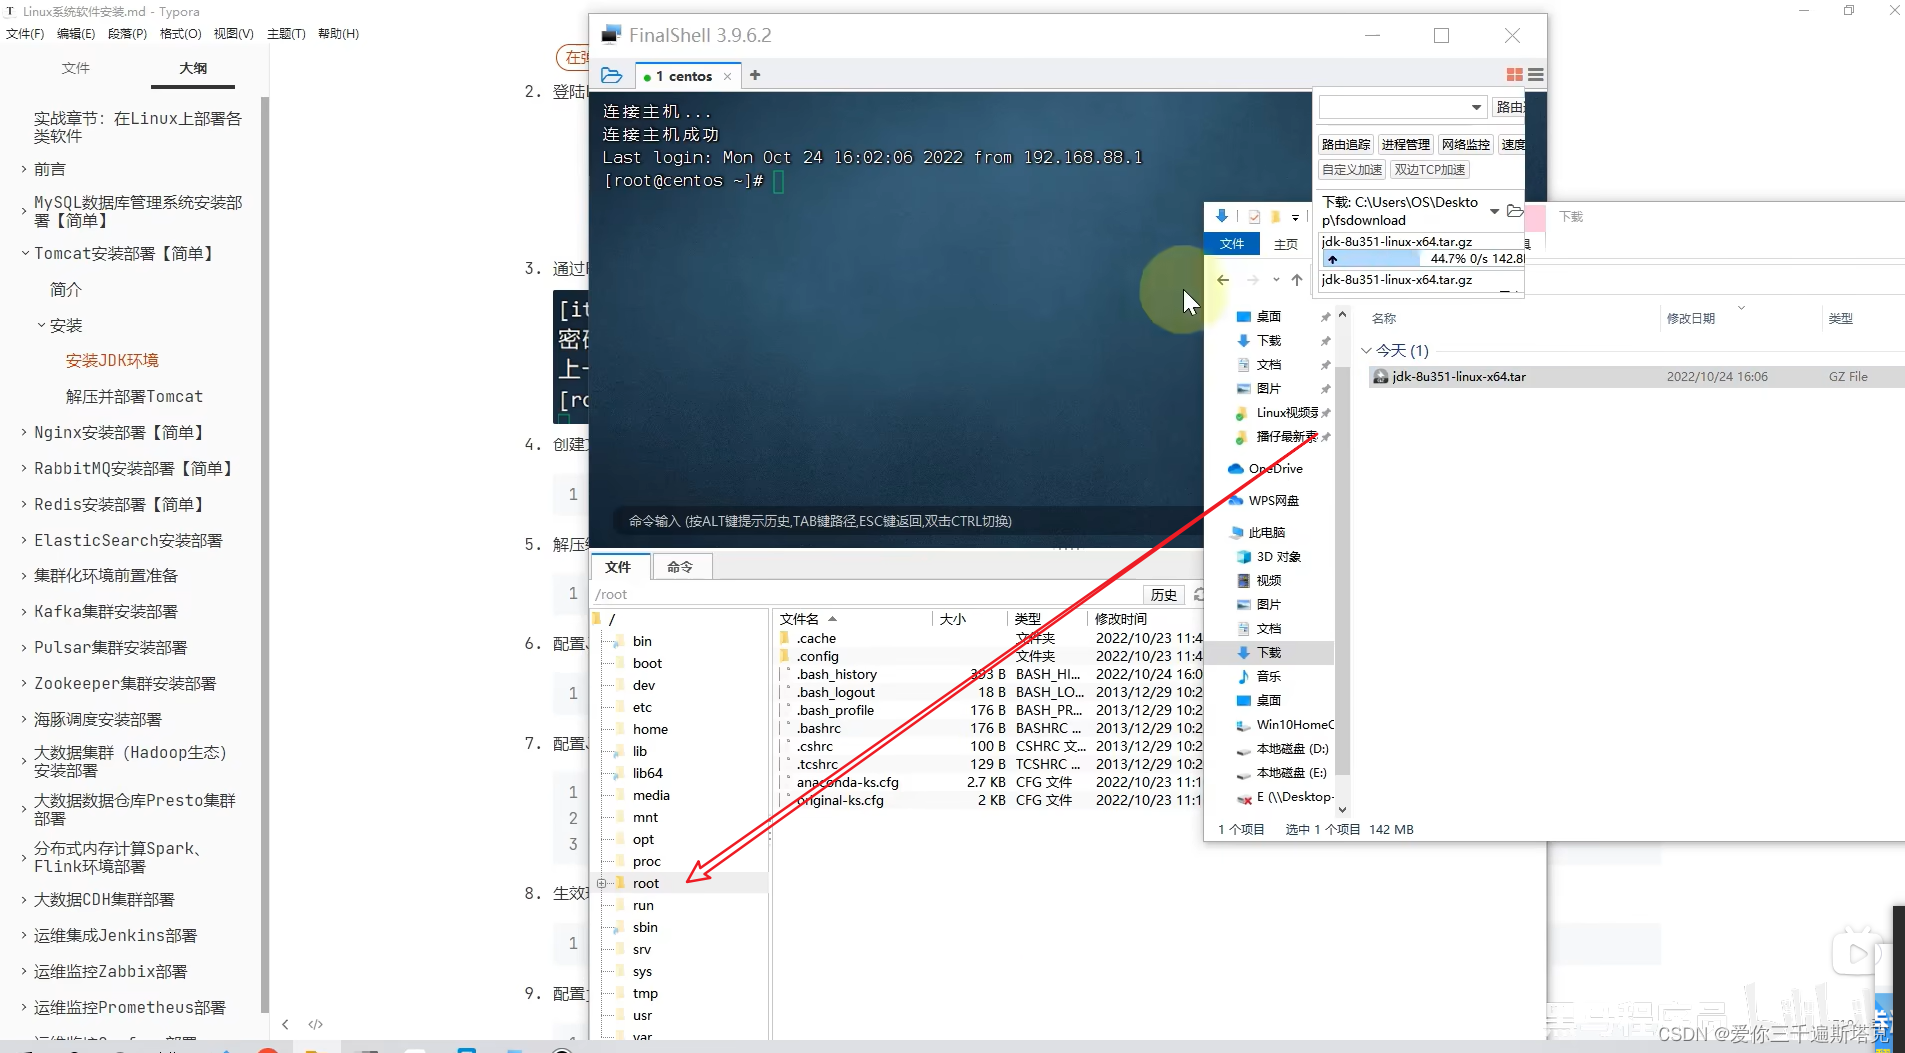Image resolution: width=1905 pixels, height=1053 pixels.
Task: Click the 自定义加速 button
Action: 1352,170
